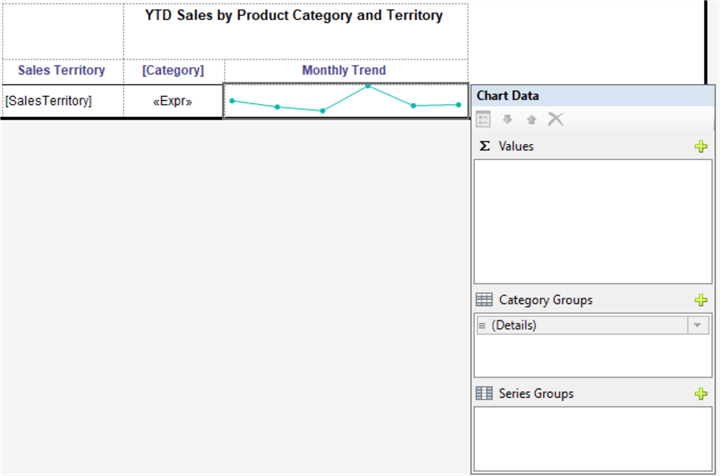The height and width of the screenshot is (476, 720).
Task: Click the Delete (X) icon in Chart Data
Action: click(x=556, y=119)
